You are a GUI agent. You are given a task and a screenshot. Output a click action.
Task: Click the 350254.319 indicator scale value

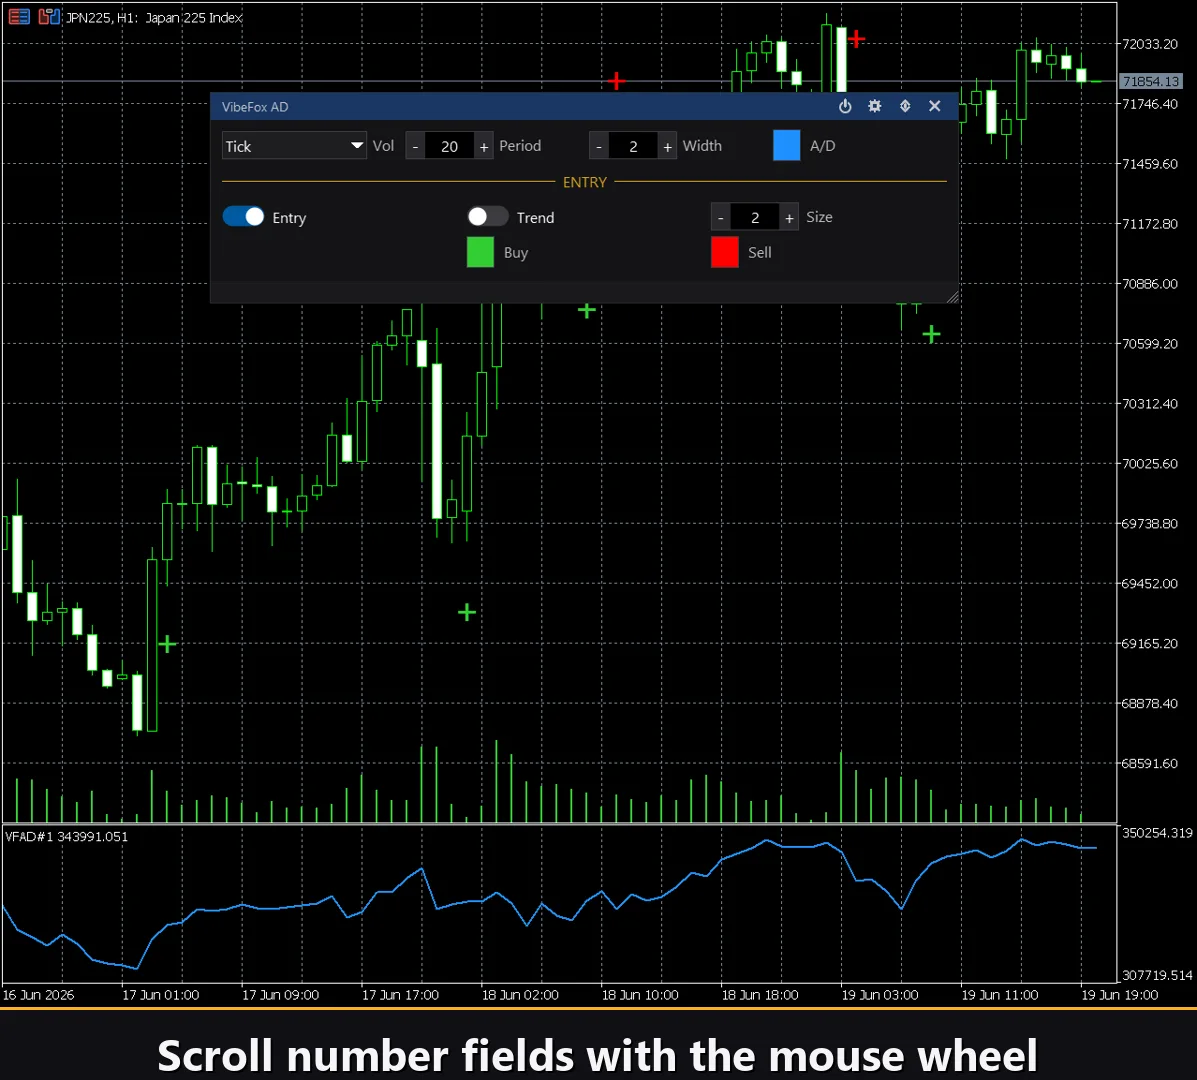click(x=1157, y=833)
